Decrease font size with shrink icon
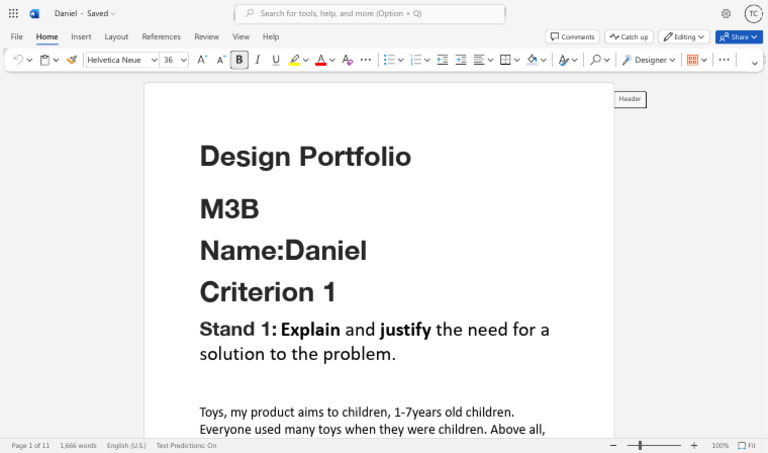This screenshot has width=768, height=453. click(x=220, y=60)
